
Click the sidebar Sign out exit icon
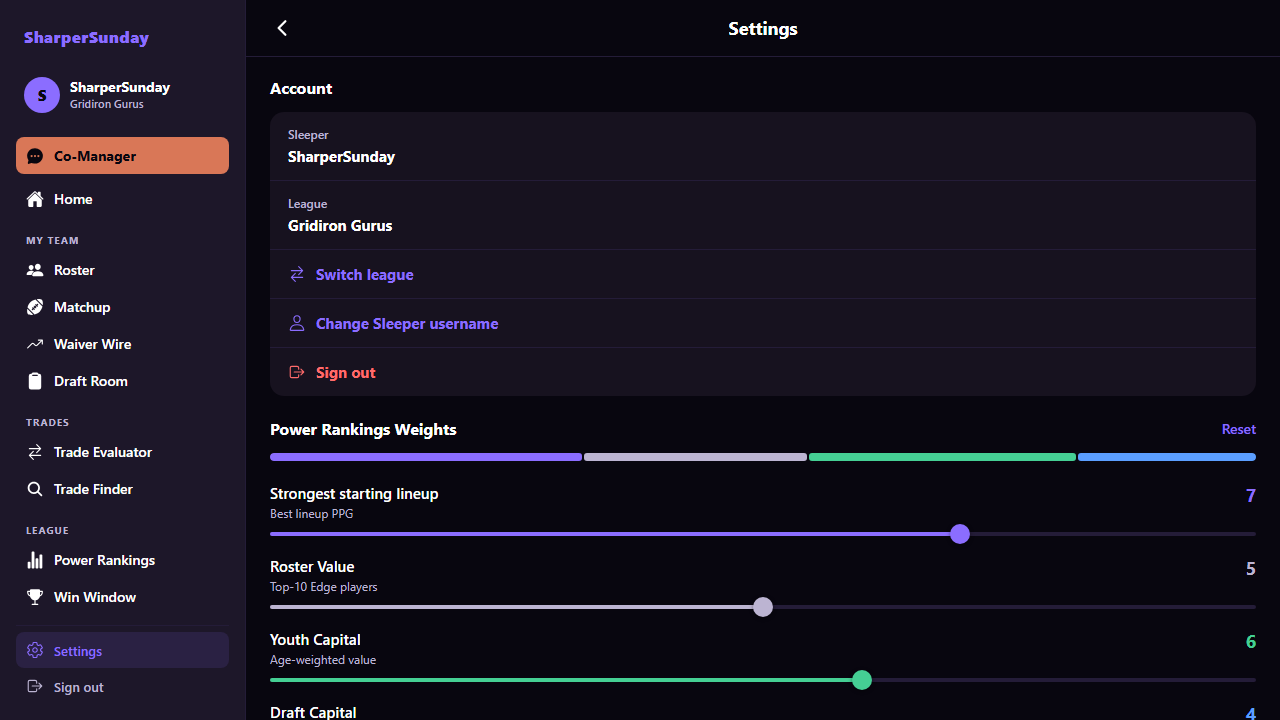pyautogui.click(x=35, y=687)
